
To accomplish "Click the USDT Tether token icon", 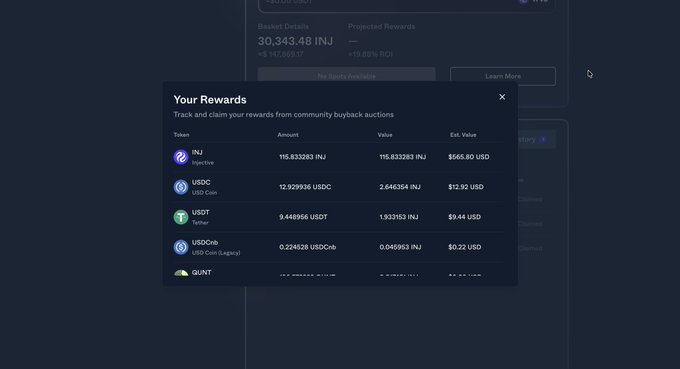I will point(181,217).
